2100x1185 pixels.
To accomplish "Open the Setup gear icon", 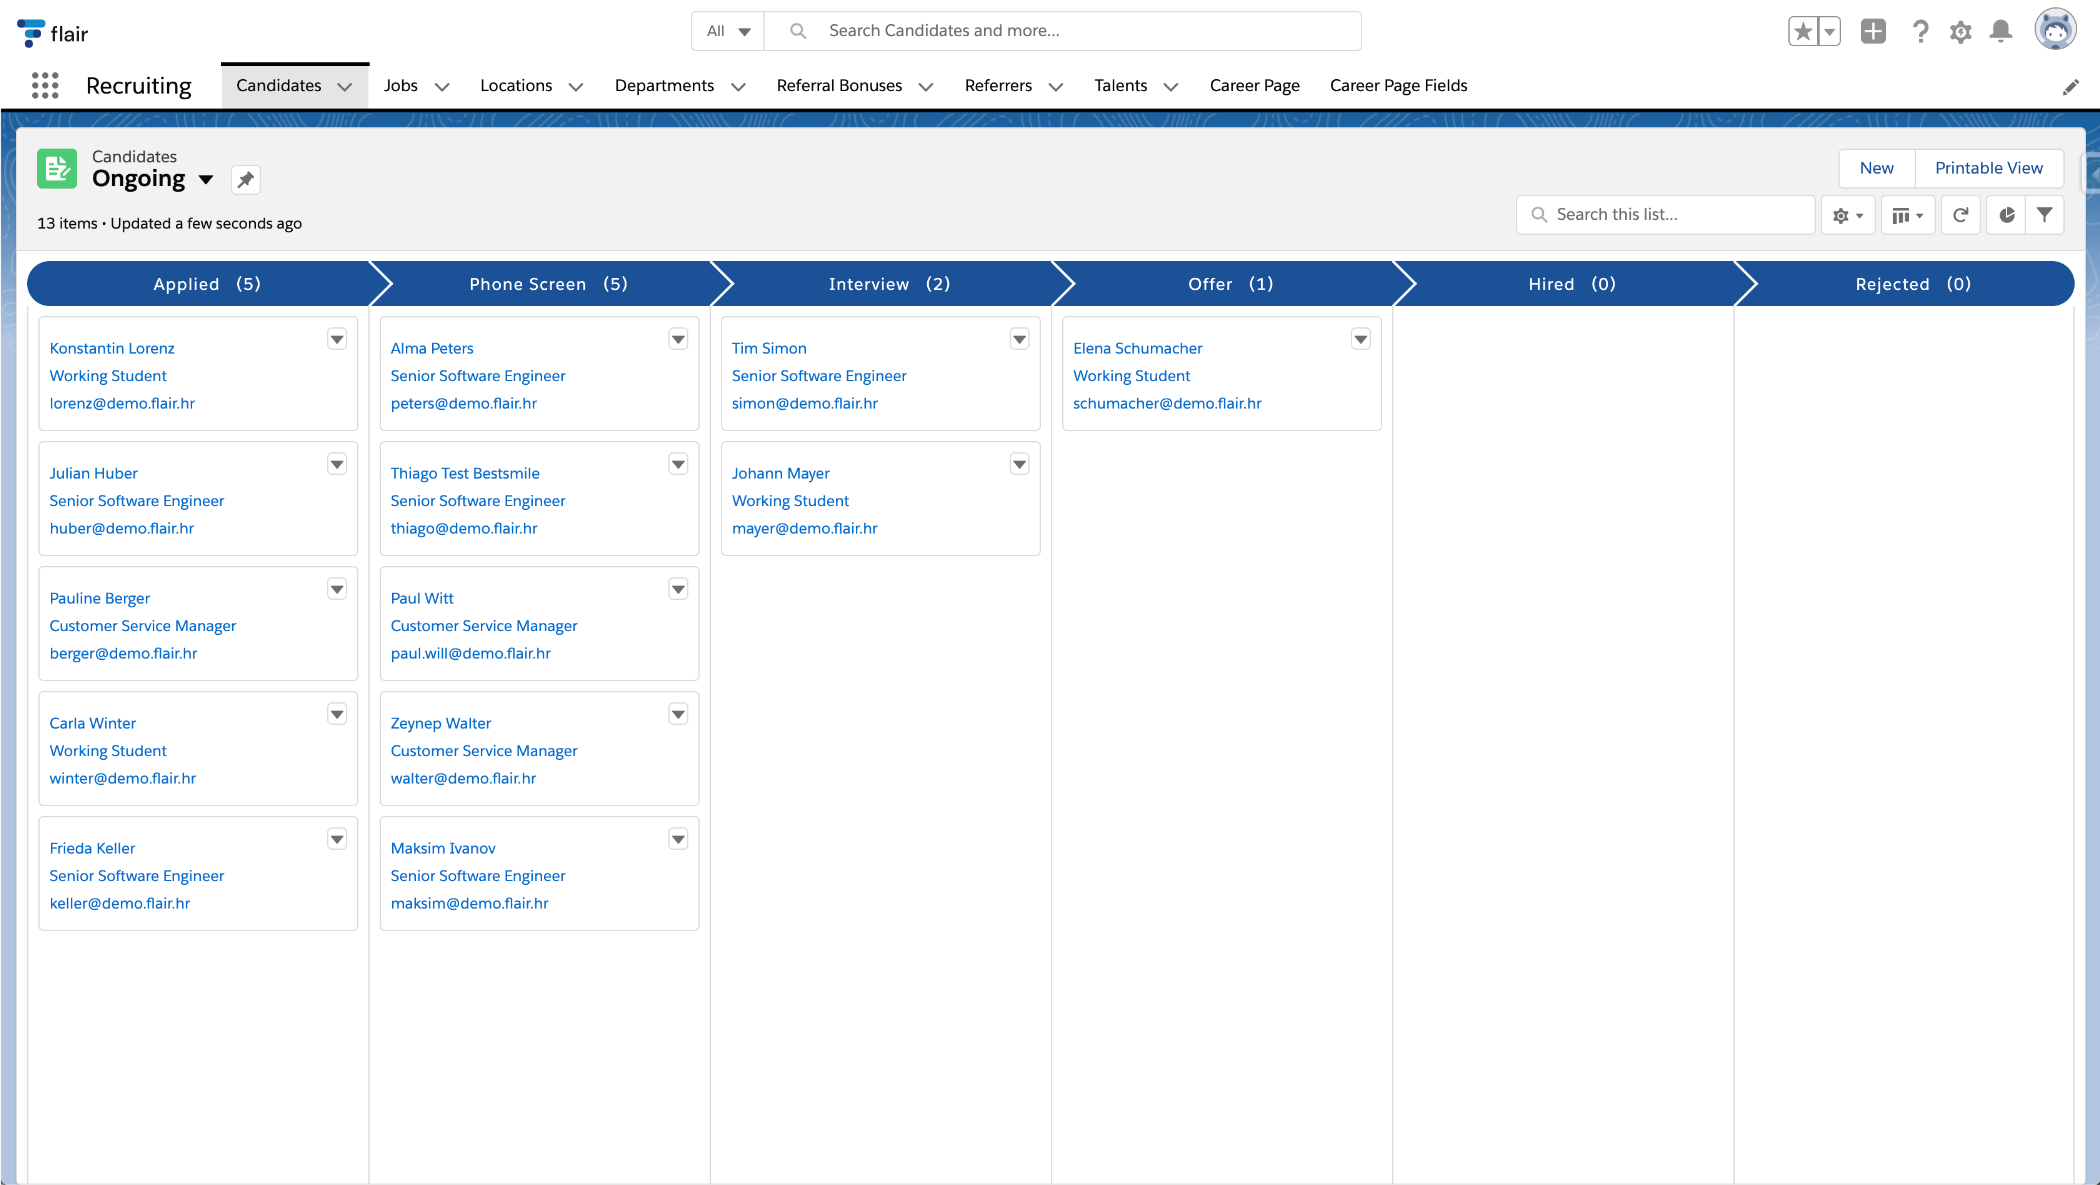I will (1960, 31).
